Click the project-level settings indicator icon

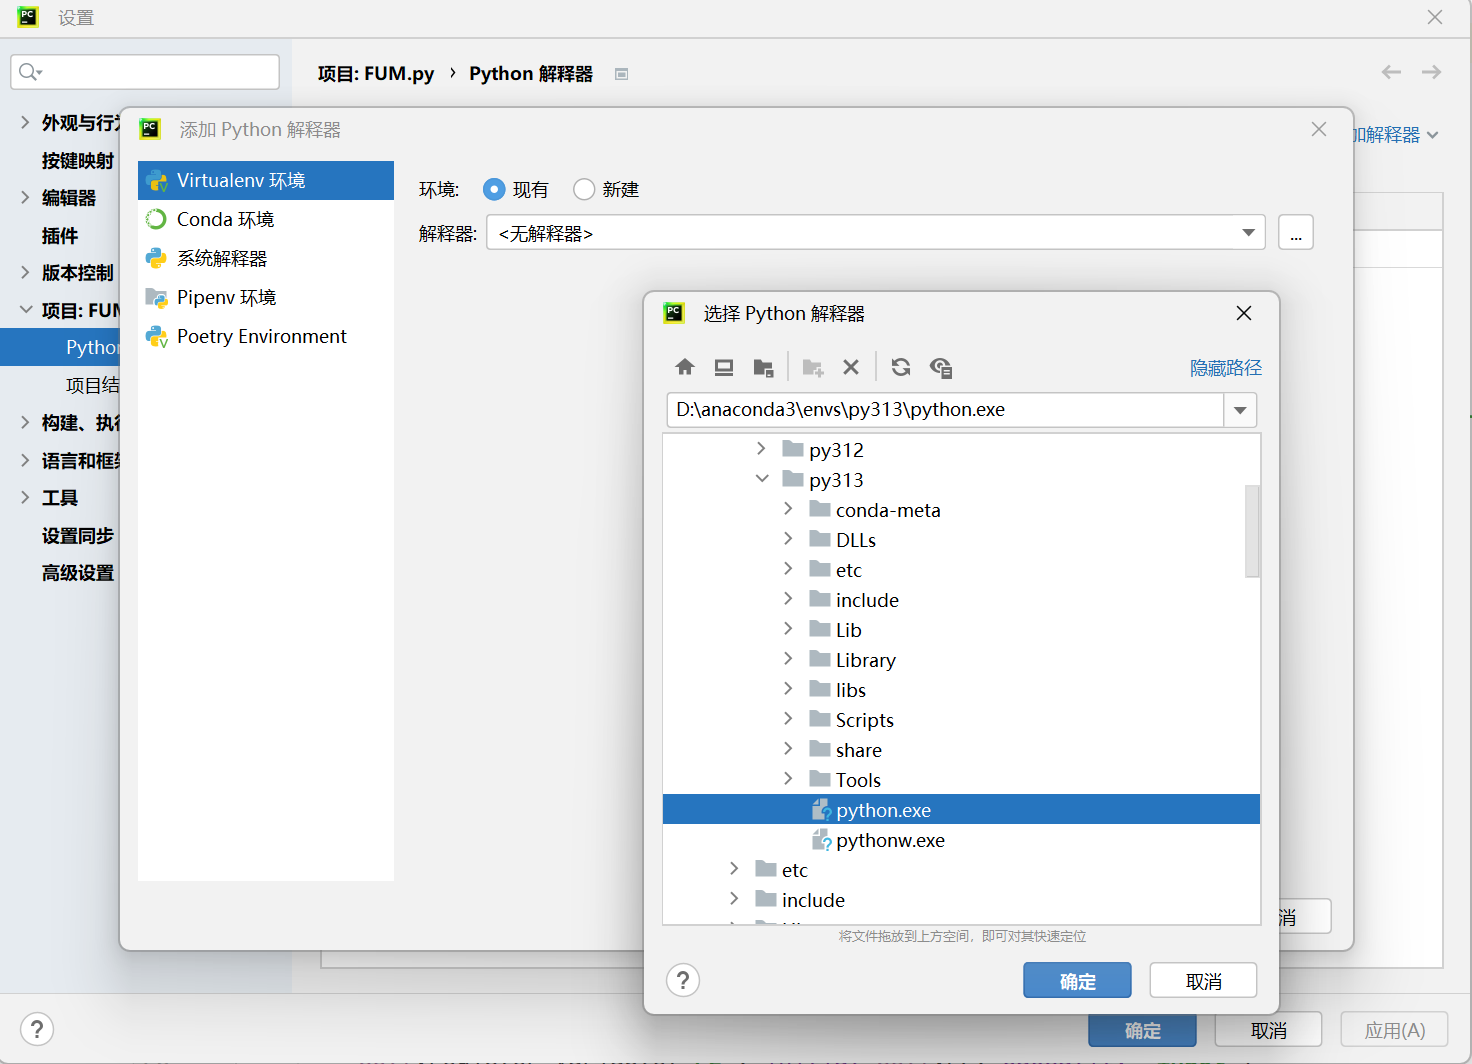pyautogui.click(x=621, y=74)
